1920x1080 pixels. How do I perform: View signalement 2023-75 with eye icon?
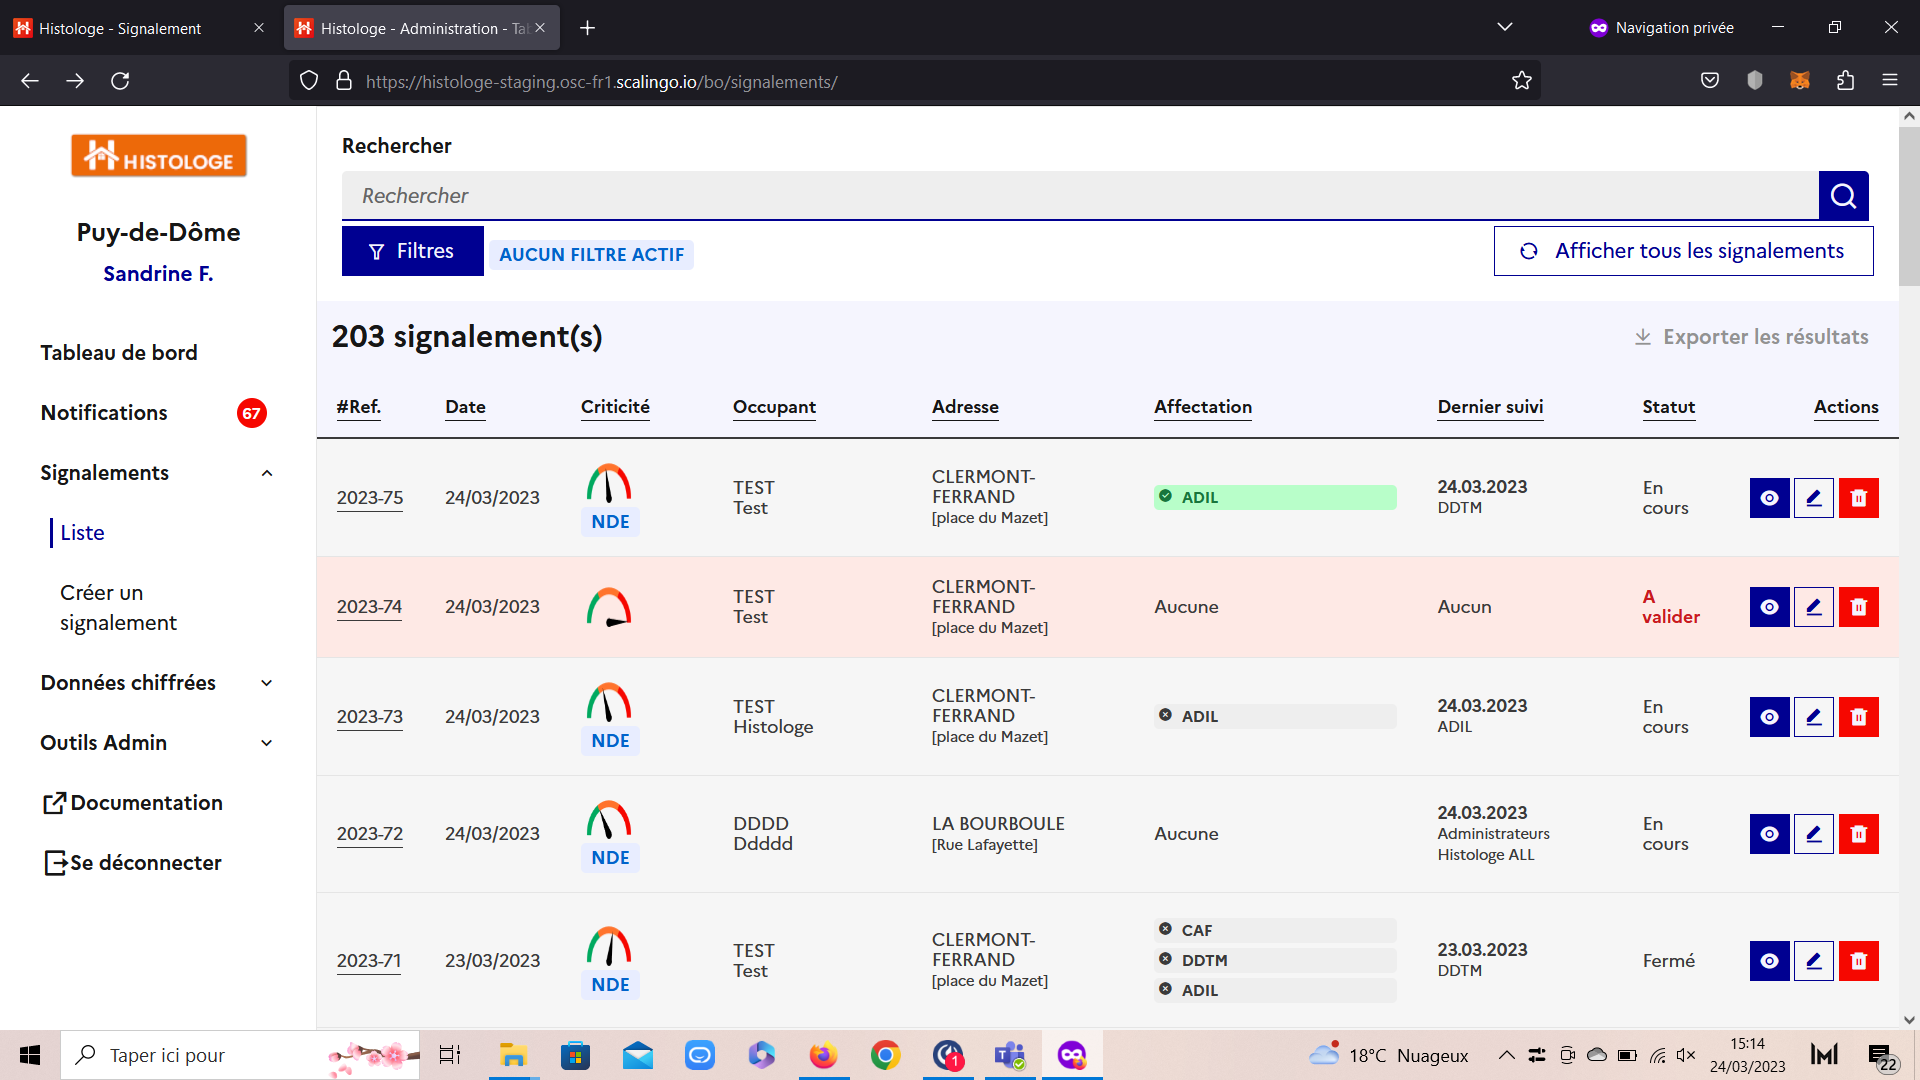click(1769, 498)
